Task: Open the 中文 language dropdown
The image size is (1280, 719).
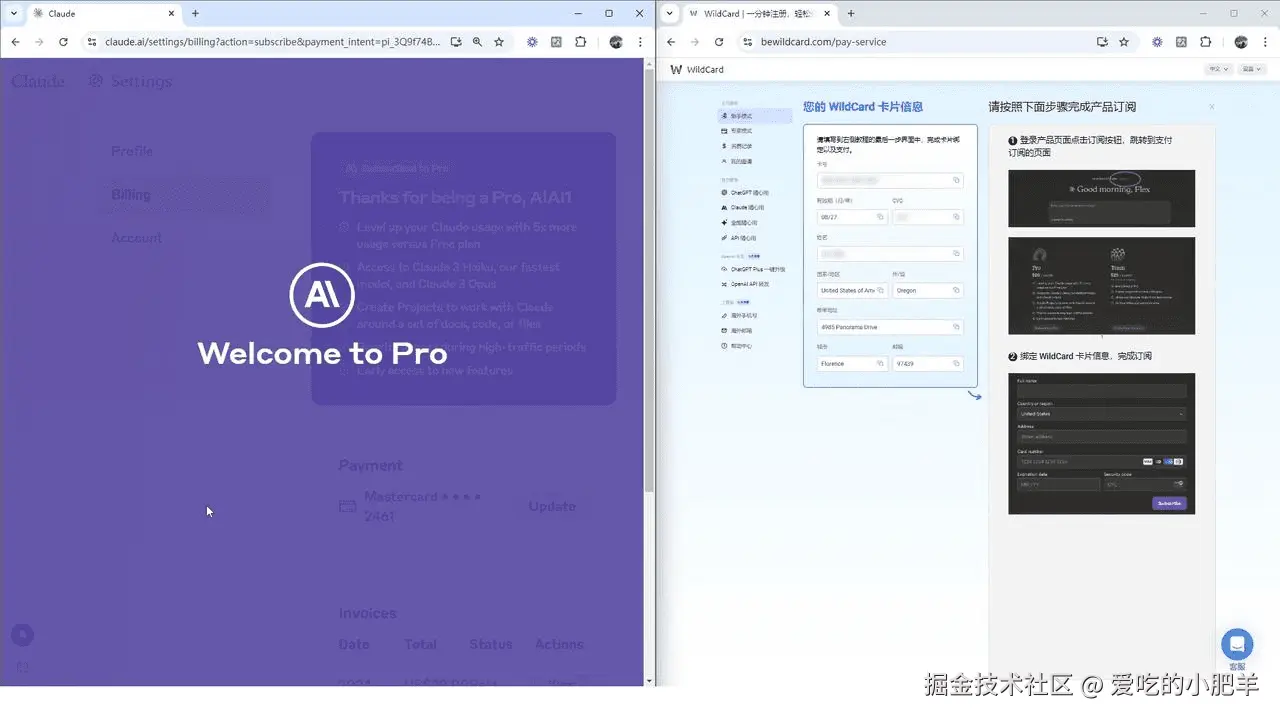Action: [1219, 69]
